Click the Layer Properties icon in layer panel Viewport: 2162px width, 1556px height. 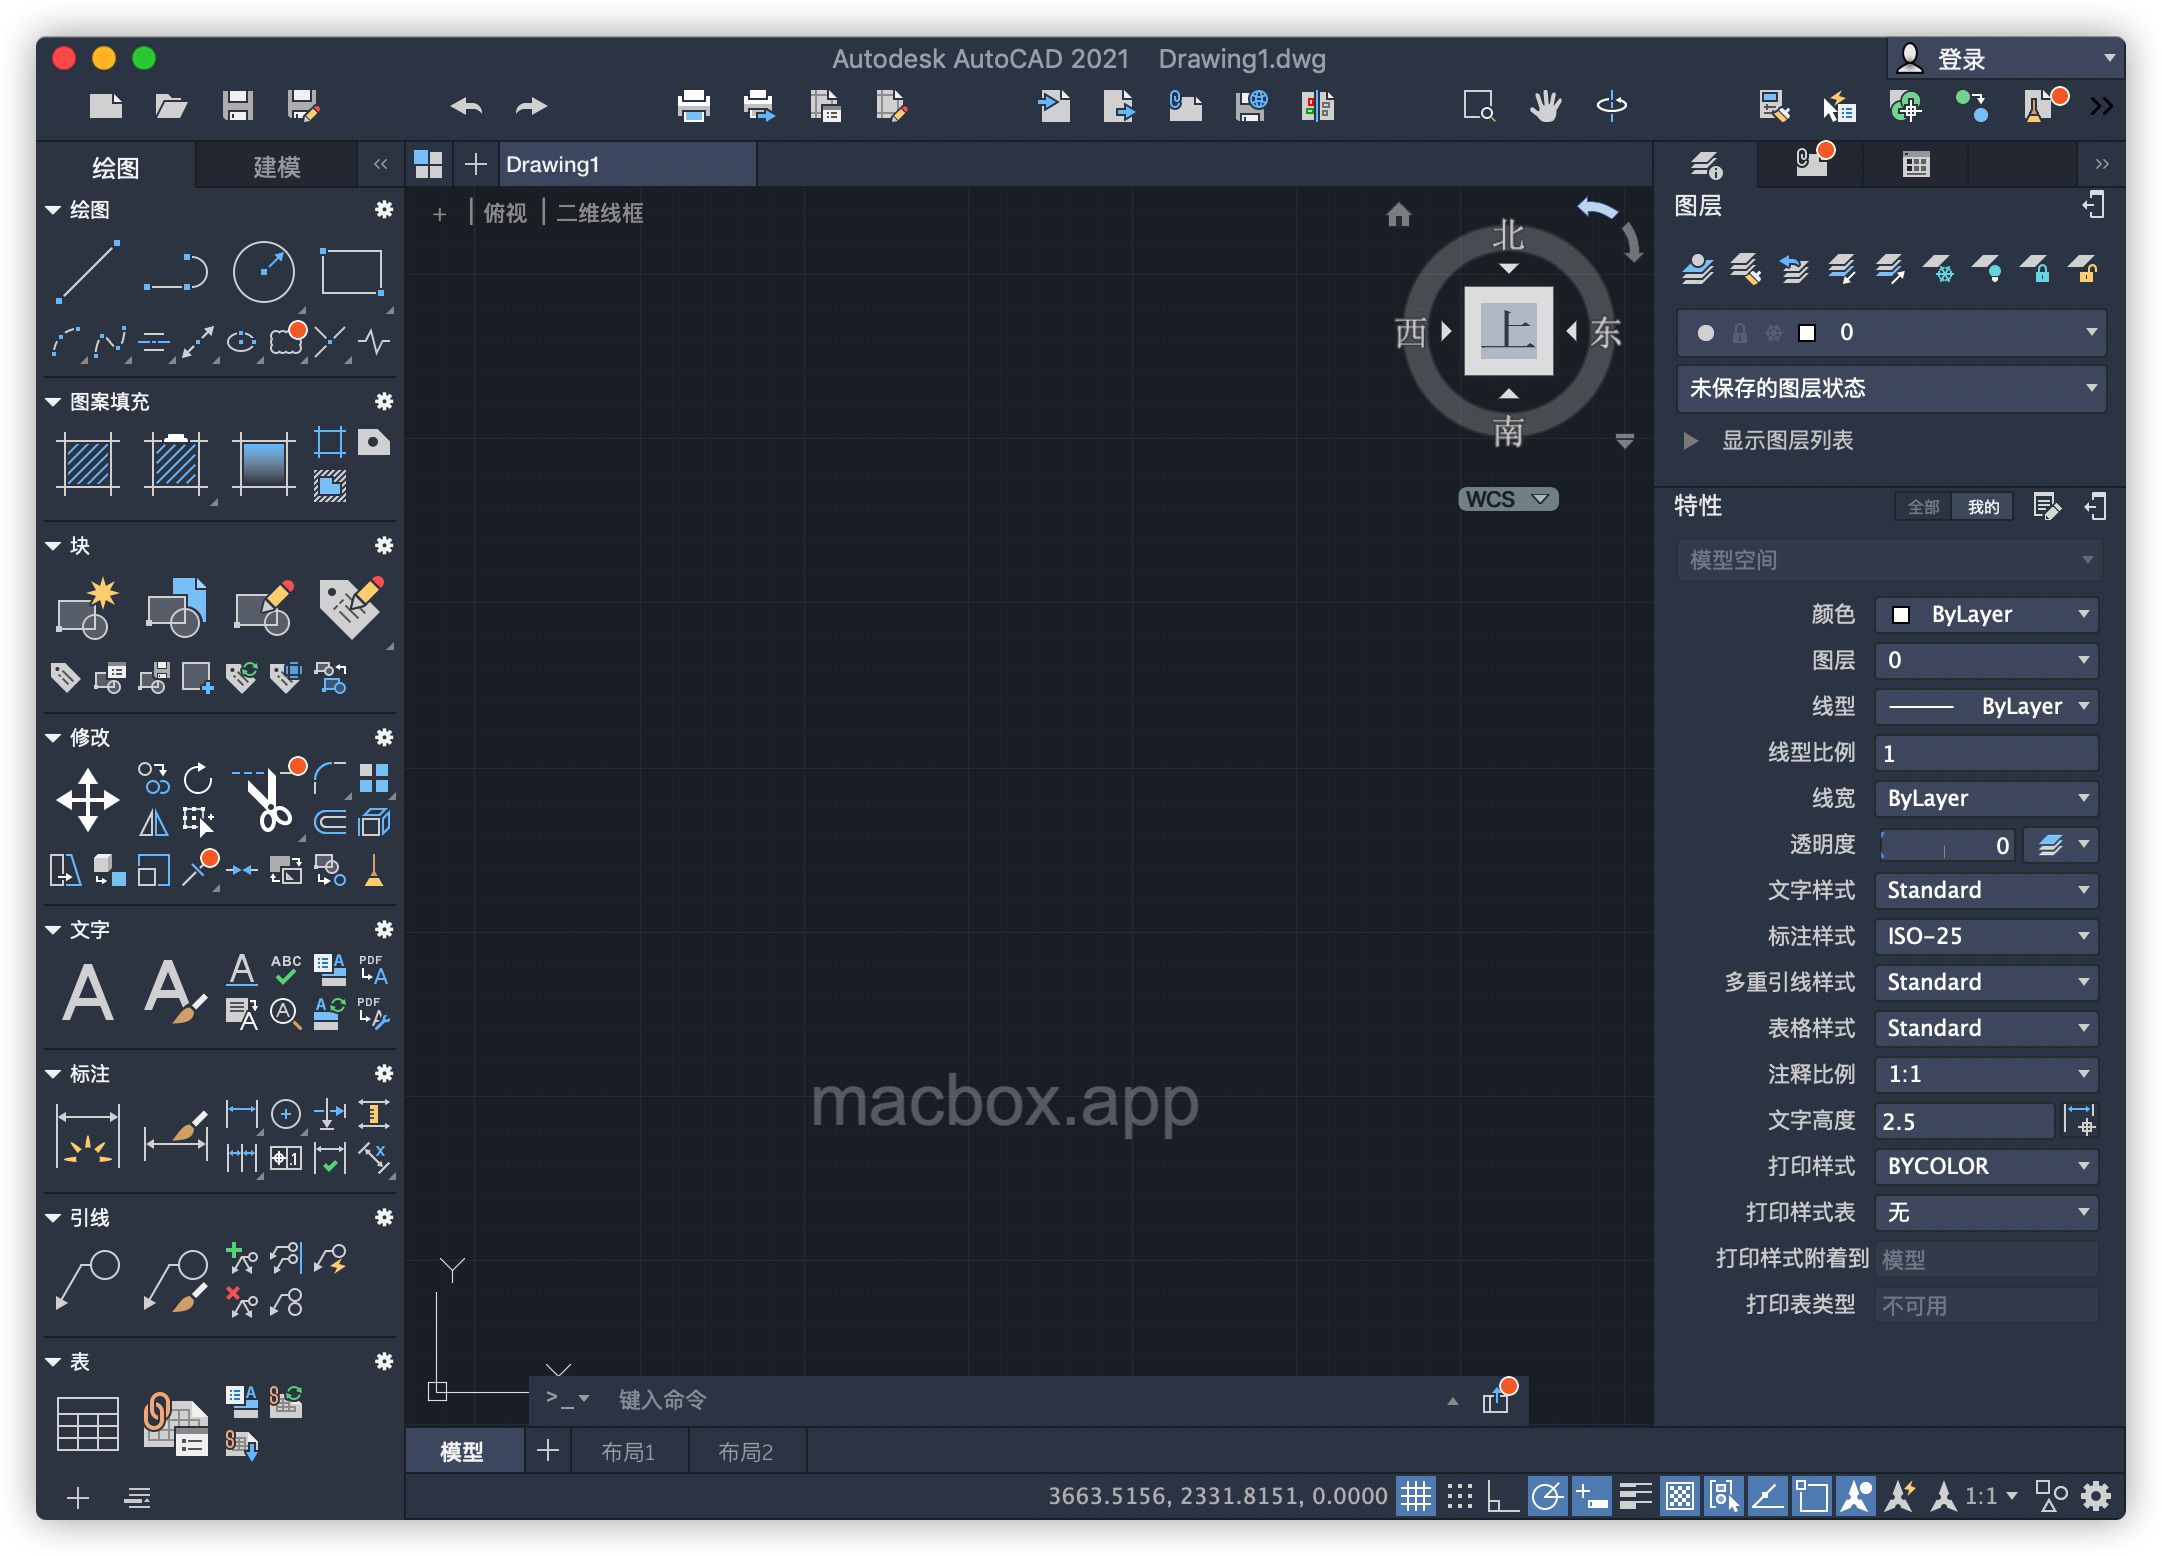point(1697,269)
